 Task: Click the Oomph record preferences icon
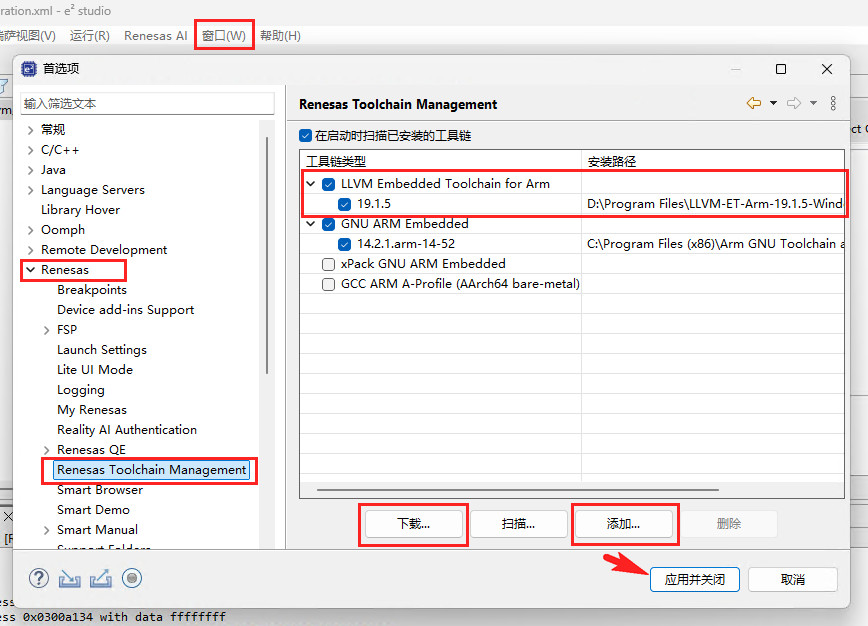pyautogui.click(x=132, y=578)
